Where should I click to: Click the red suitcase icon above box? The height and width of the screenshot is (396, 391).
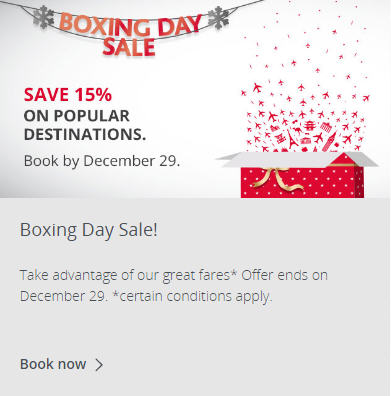point(305,140)
